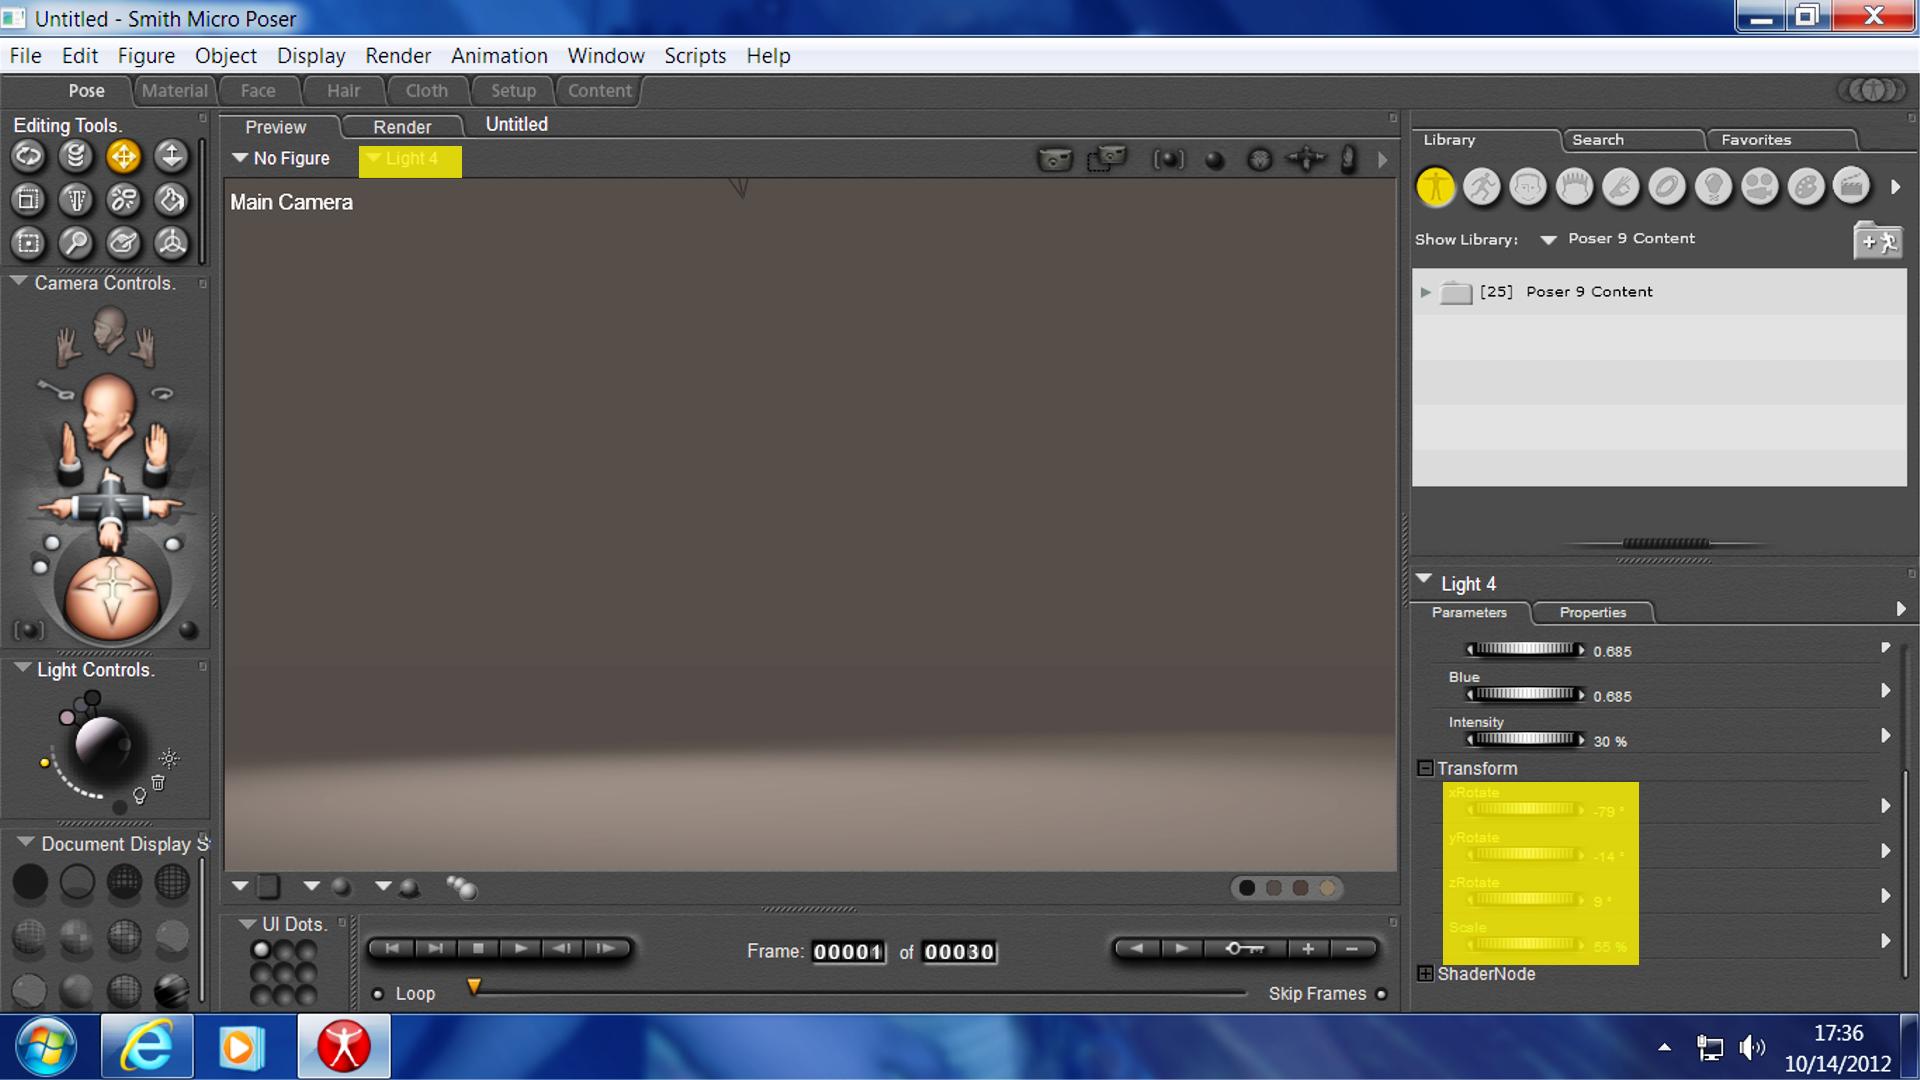Open the Pose library category icon
1920x1080 pixels.
tap(1481, 187)
